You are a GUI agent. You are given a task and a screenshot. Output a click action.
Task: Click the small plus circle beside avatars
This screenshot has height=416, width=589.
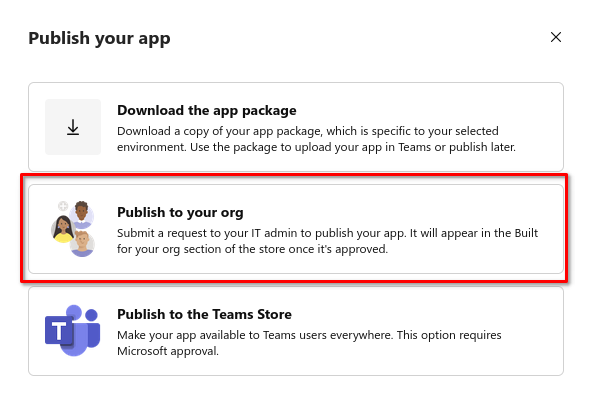pos(63,206)
